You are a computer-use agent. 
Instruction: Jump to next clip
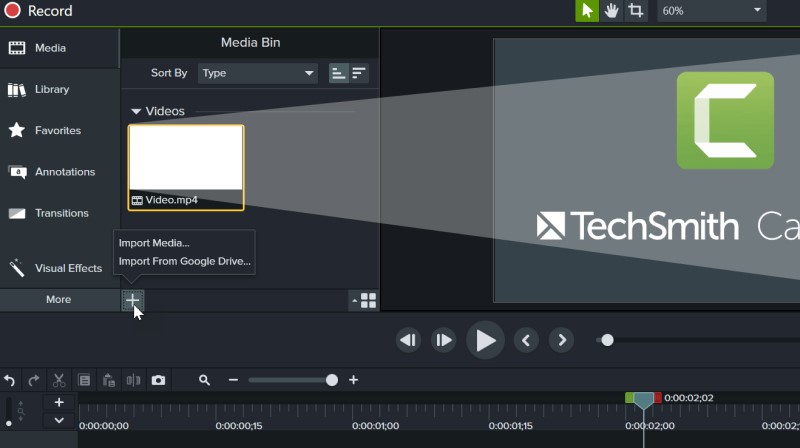coord(561,340)
